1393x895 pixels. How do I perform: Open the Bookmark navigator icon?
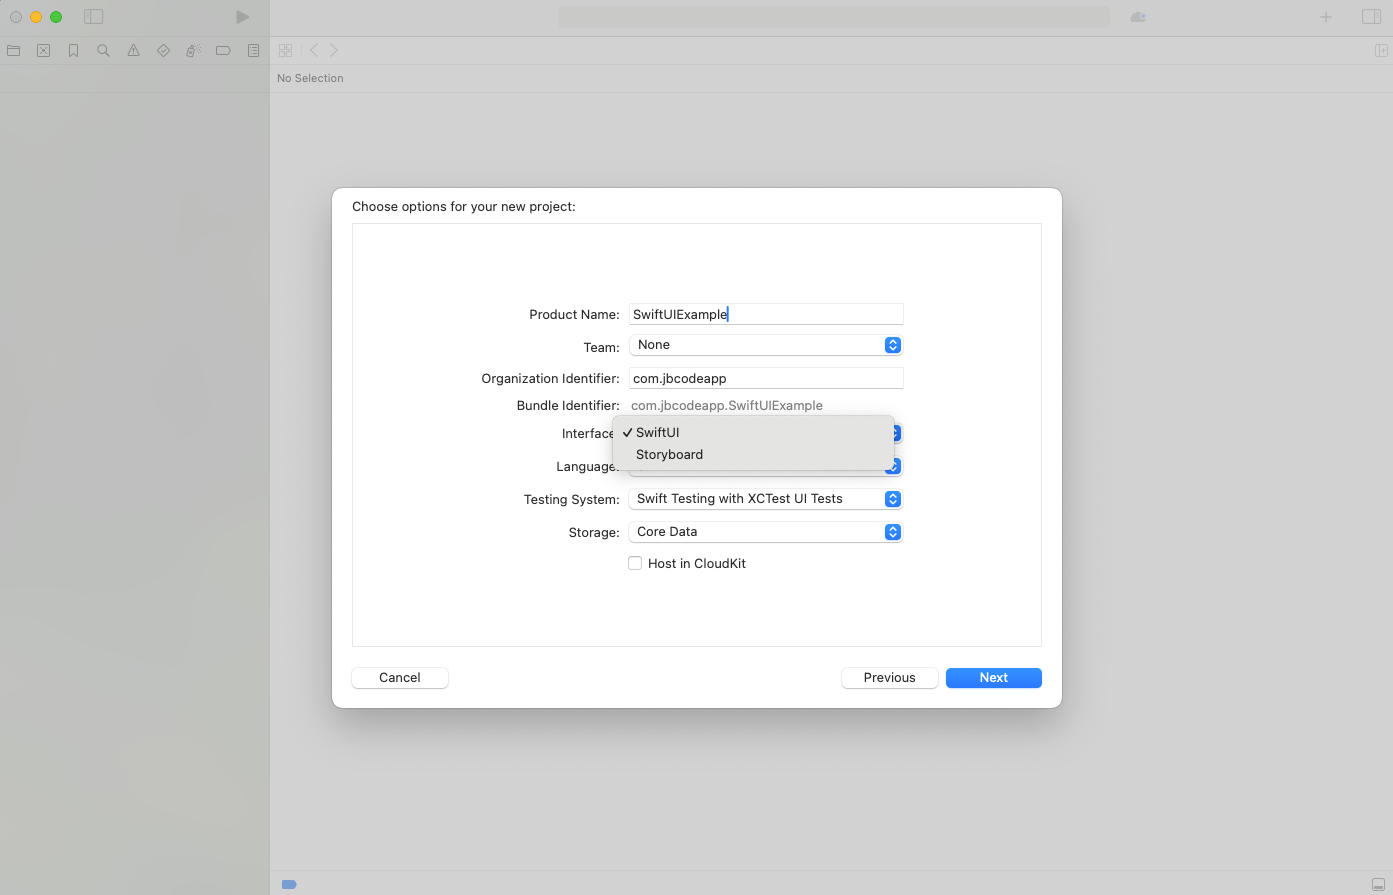click(x=73, y=50)
